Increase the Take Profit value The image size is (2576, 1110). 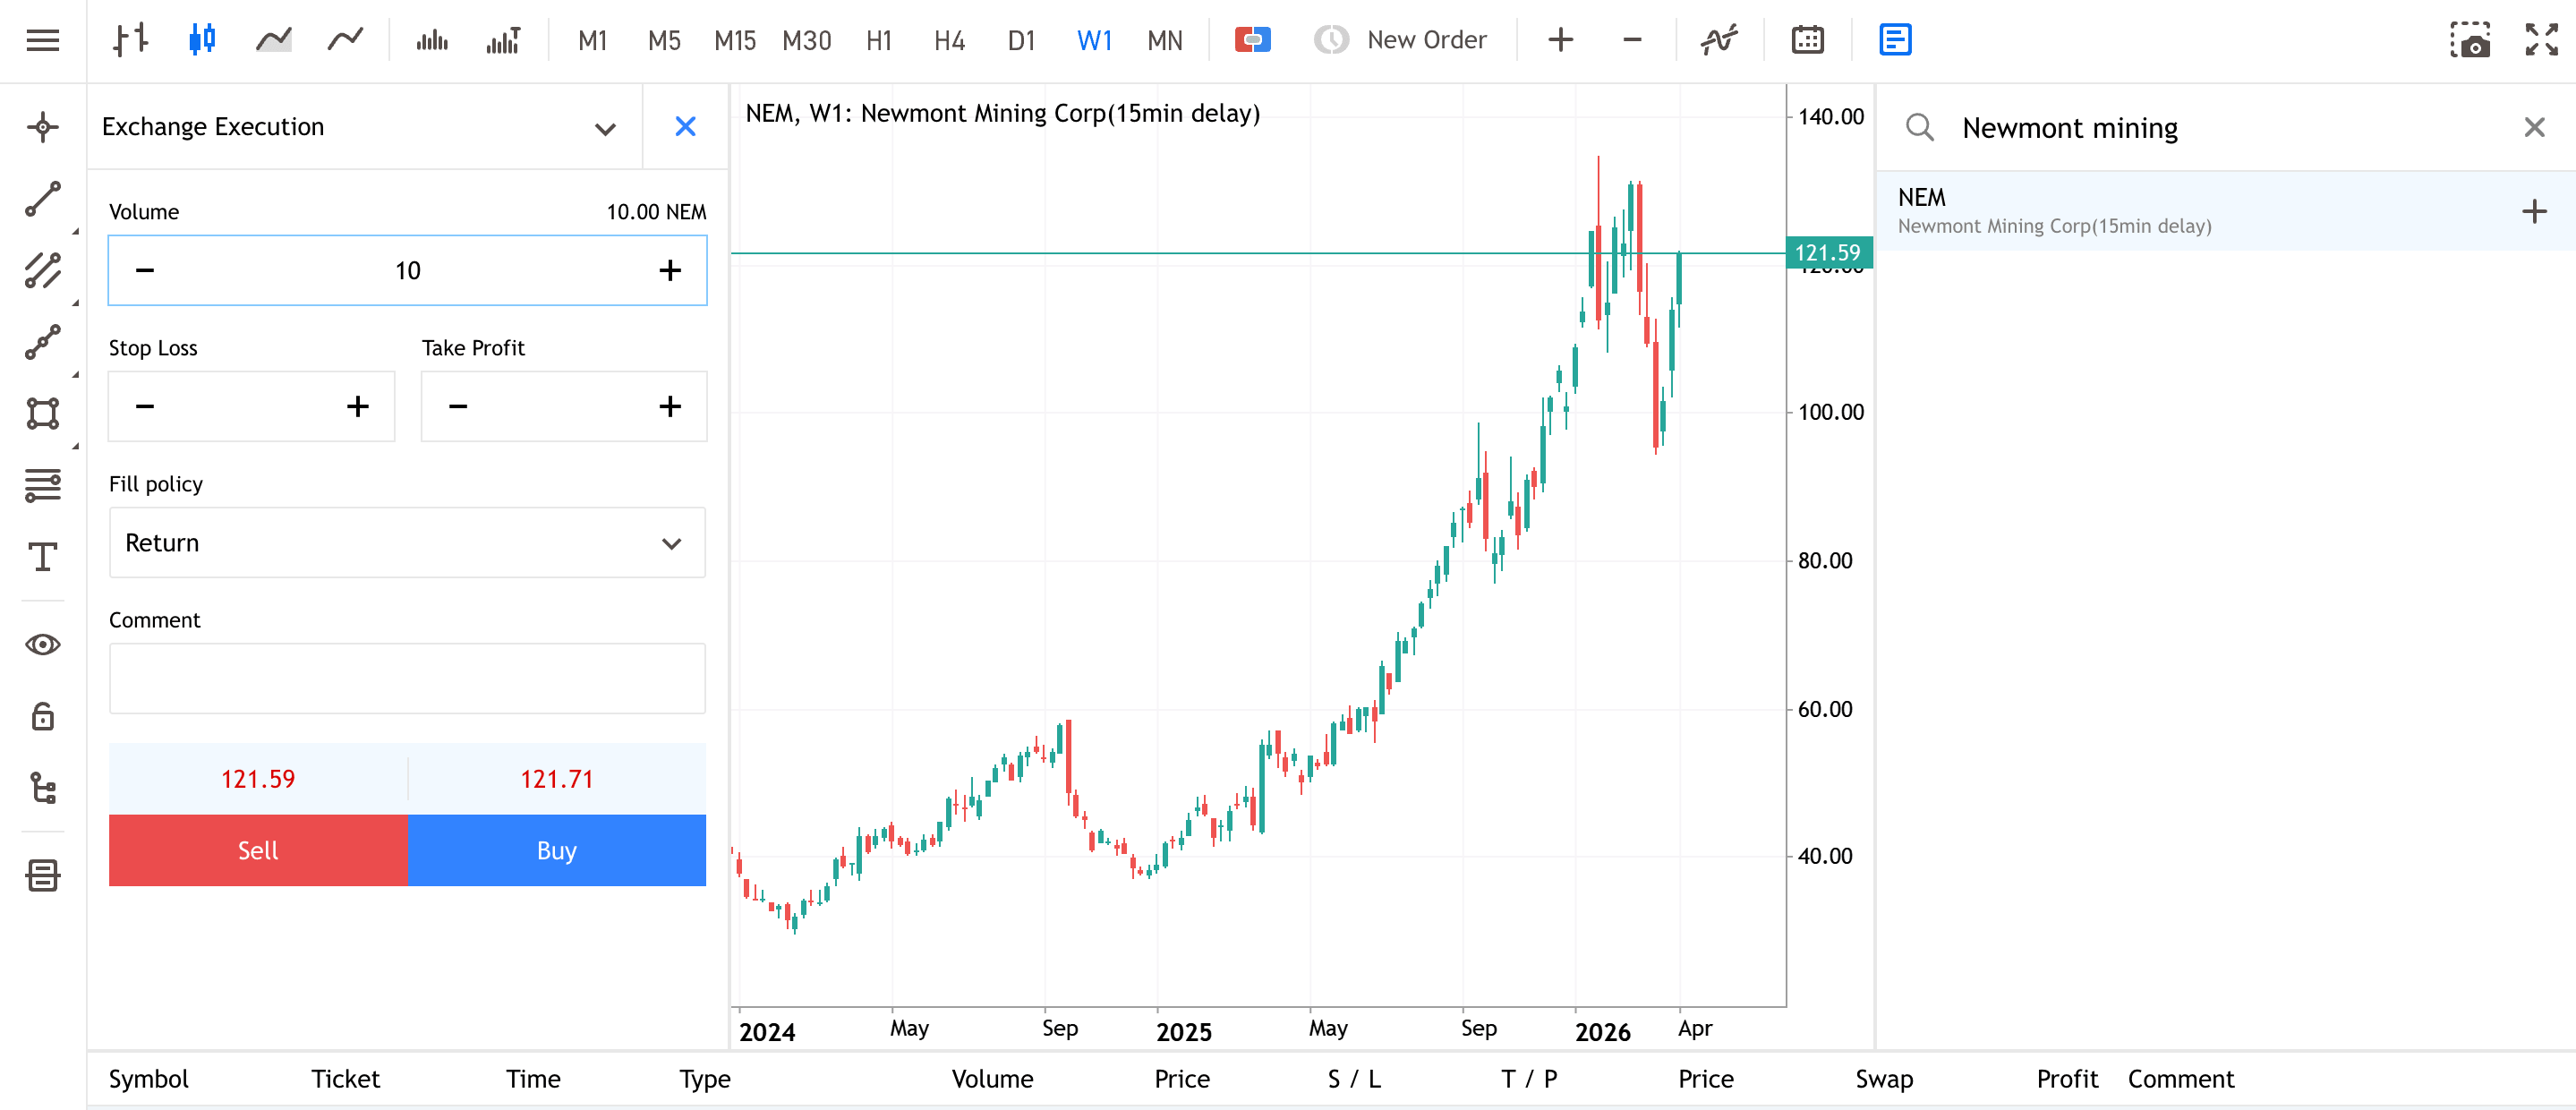(x=670, y=406)
